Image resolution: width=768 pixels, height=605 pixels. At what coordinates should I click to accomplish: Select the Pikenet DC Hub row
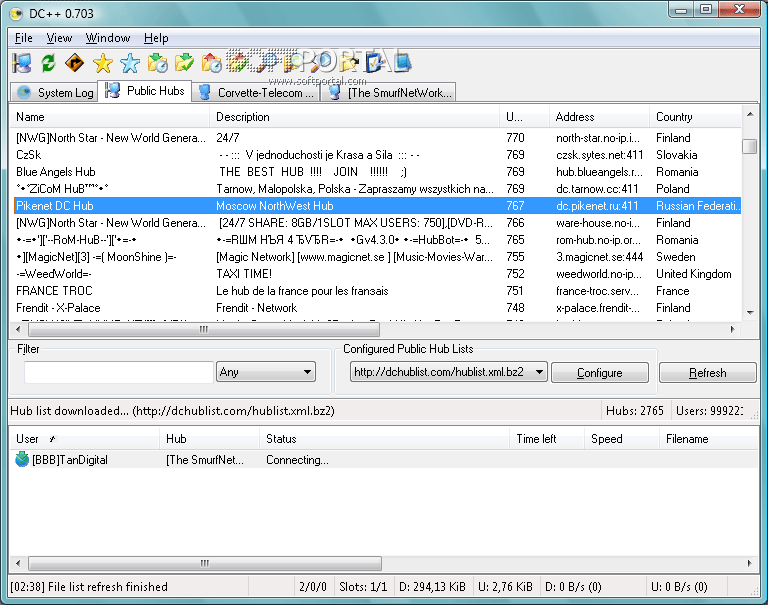coord(377,206)
